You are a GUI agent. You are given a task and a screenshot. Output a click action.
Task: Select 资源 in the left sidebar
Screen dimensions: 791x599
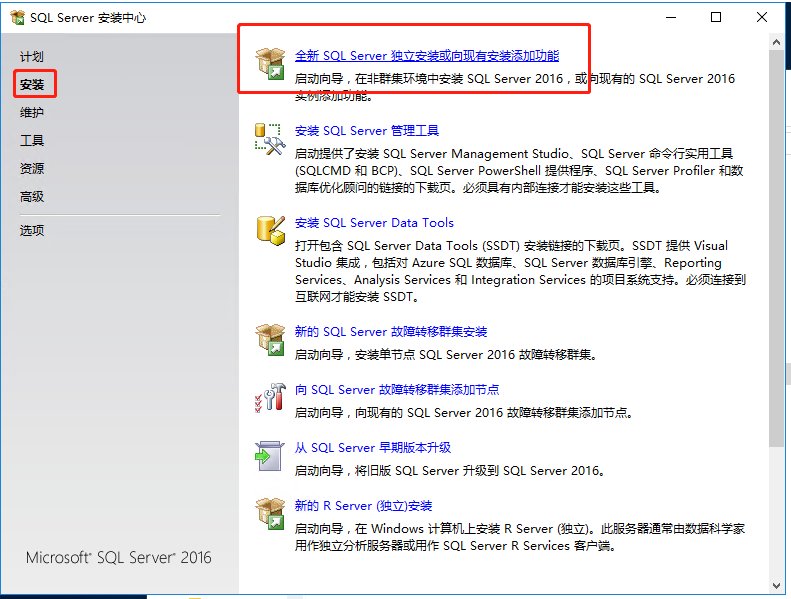(32, 168)
